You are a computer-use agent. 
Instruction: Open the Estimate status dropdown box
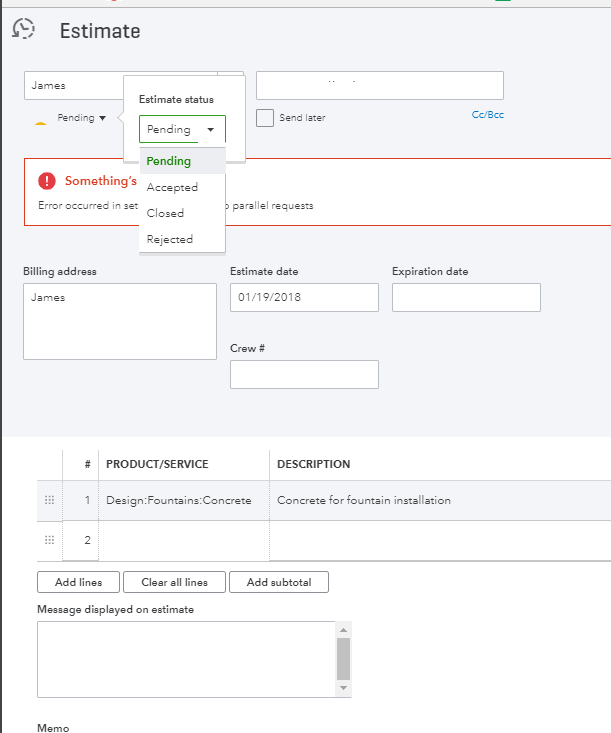[x=182, y=129]
